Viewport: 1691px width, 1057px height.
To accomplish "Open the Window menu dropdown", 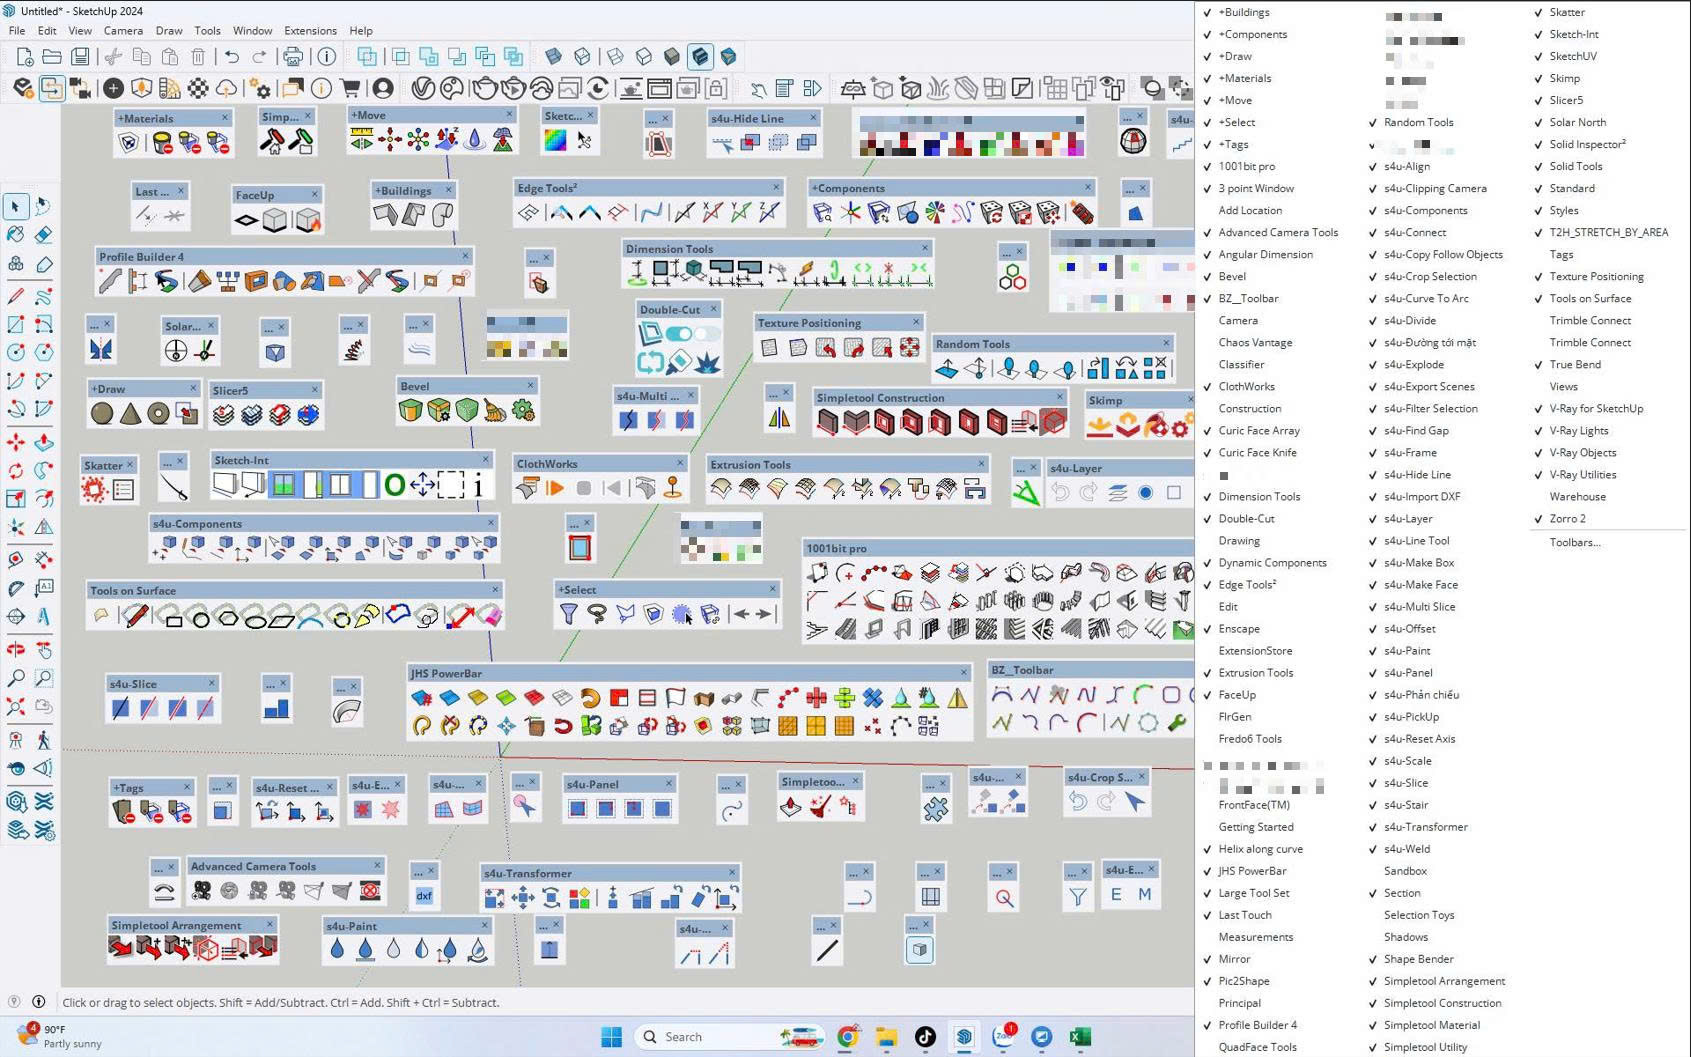I will point(252,31).
